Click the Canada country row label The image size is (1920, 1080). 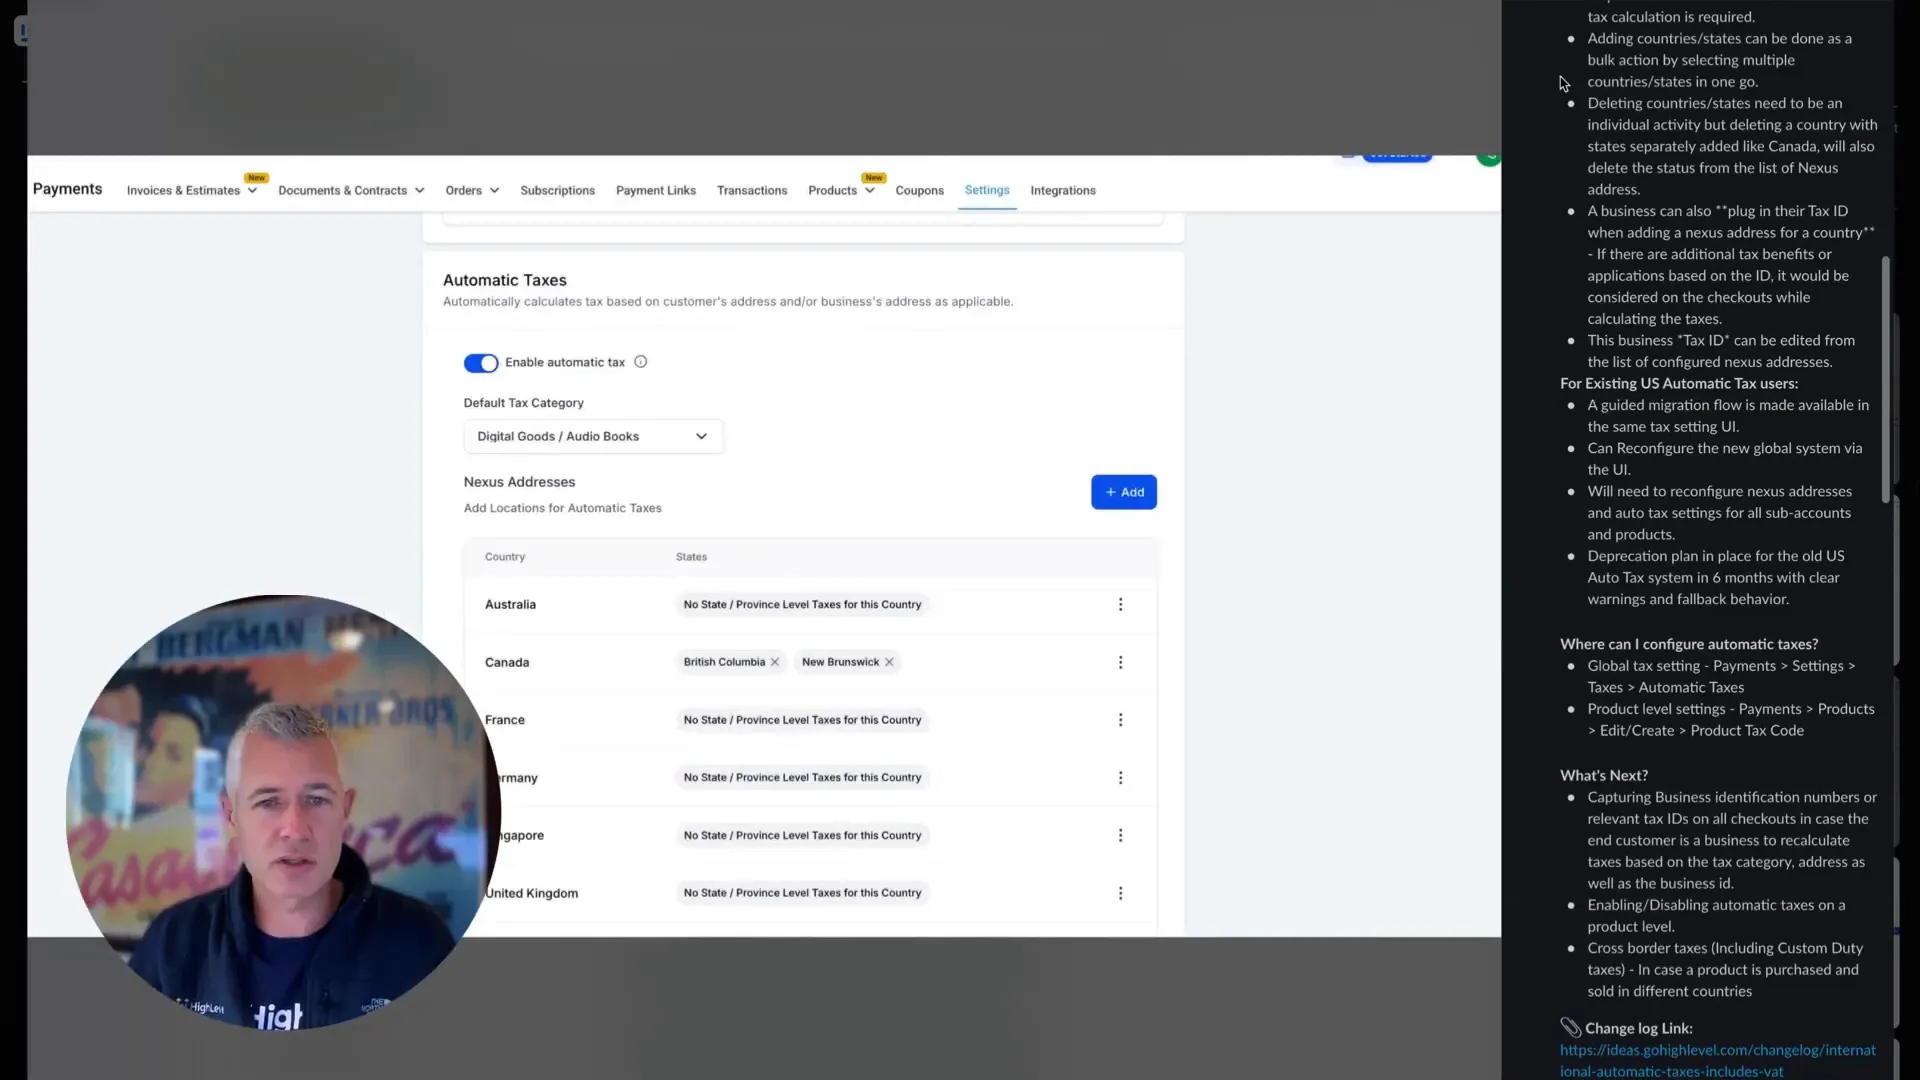(507, 662)
